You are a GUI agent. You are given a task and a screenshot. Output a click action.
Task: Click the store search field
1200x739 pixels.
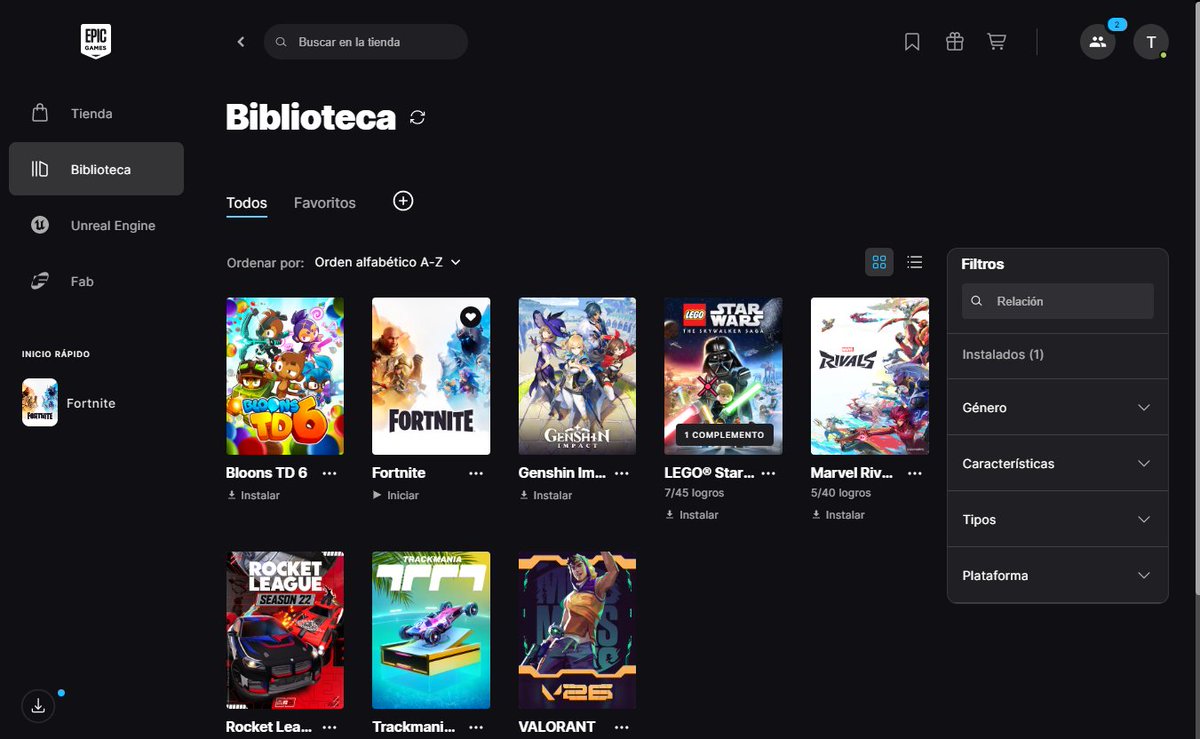[366, 42]
